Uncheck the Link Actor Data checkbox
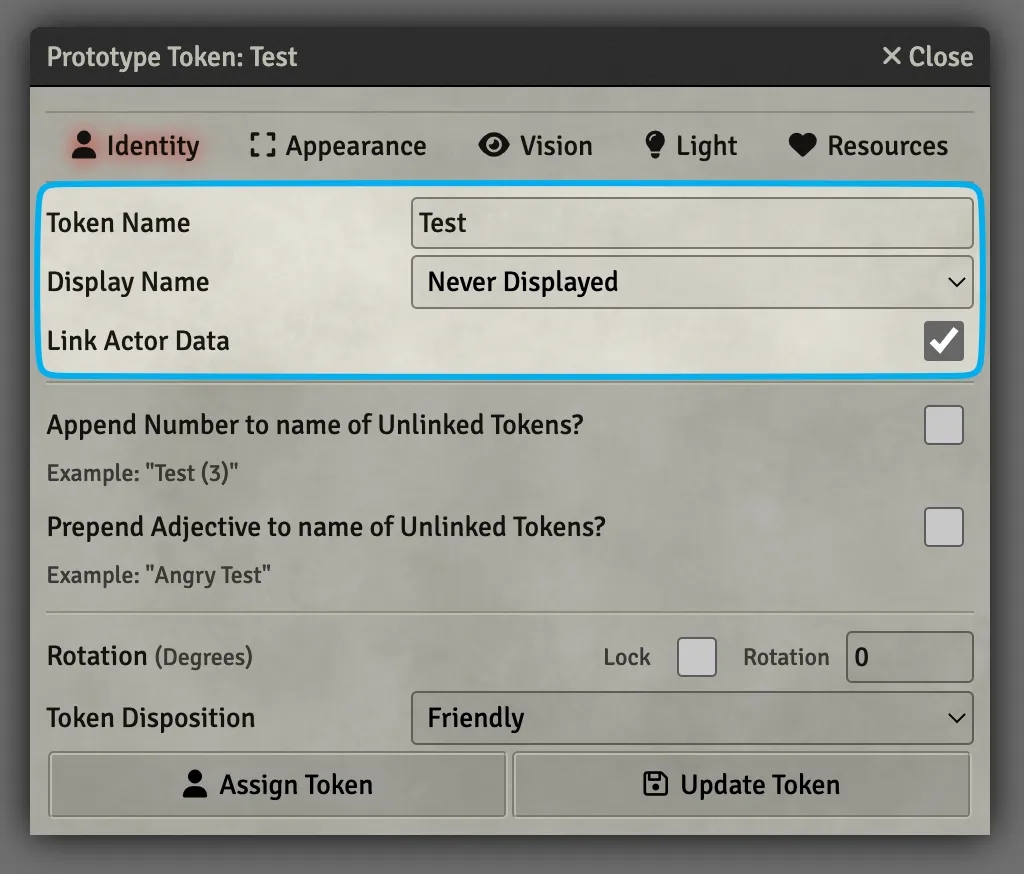 (x=943, y=341)
